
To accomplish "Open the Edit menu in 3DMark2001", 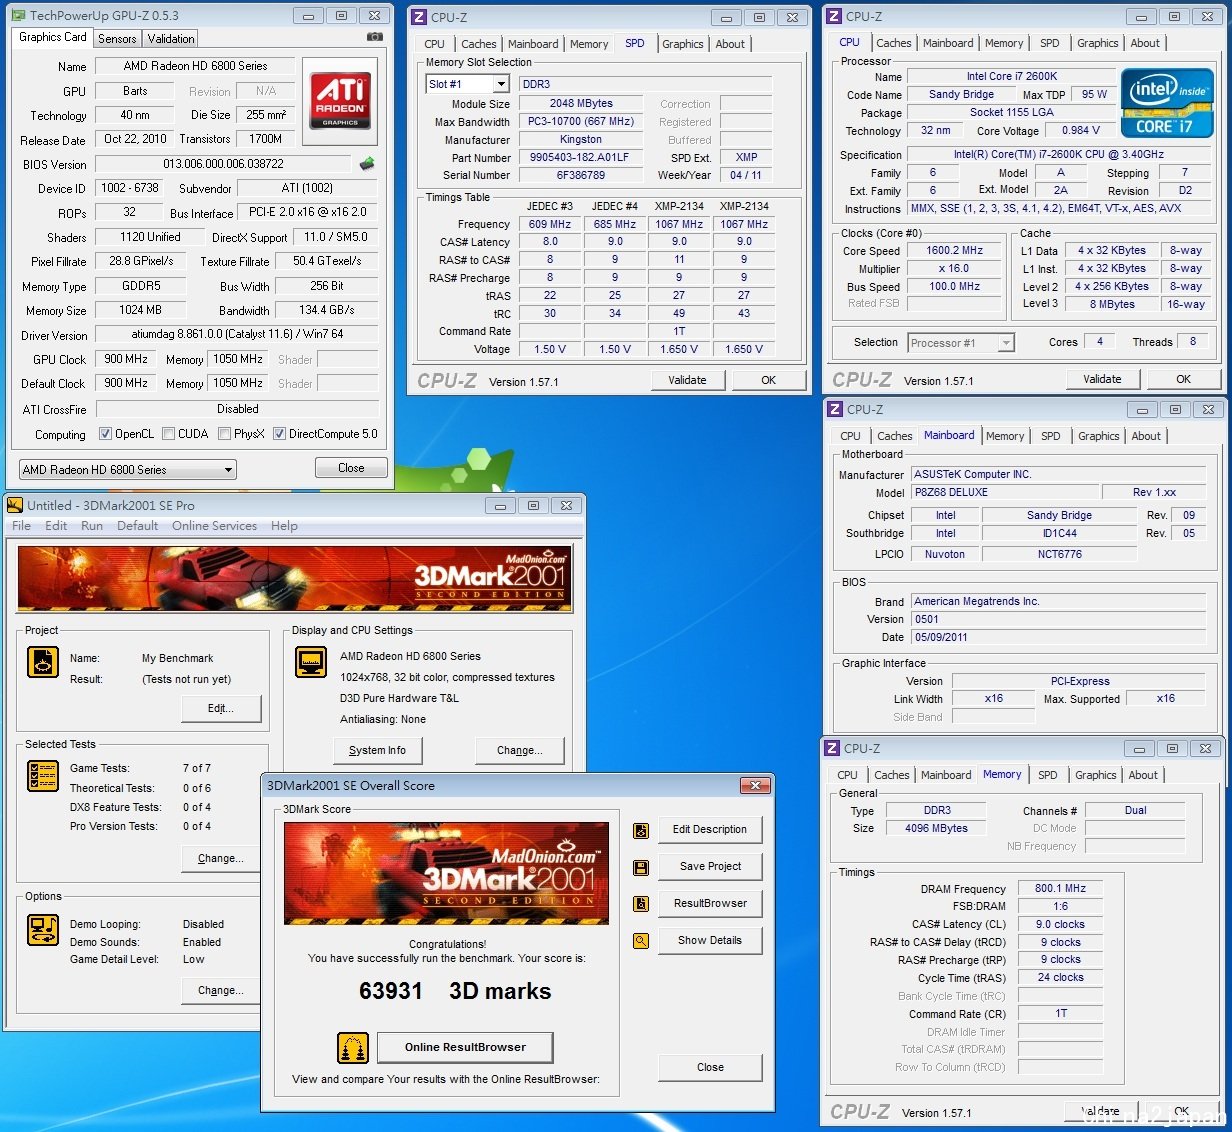I will pos(56,526).
